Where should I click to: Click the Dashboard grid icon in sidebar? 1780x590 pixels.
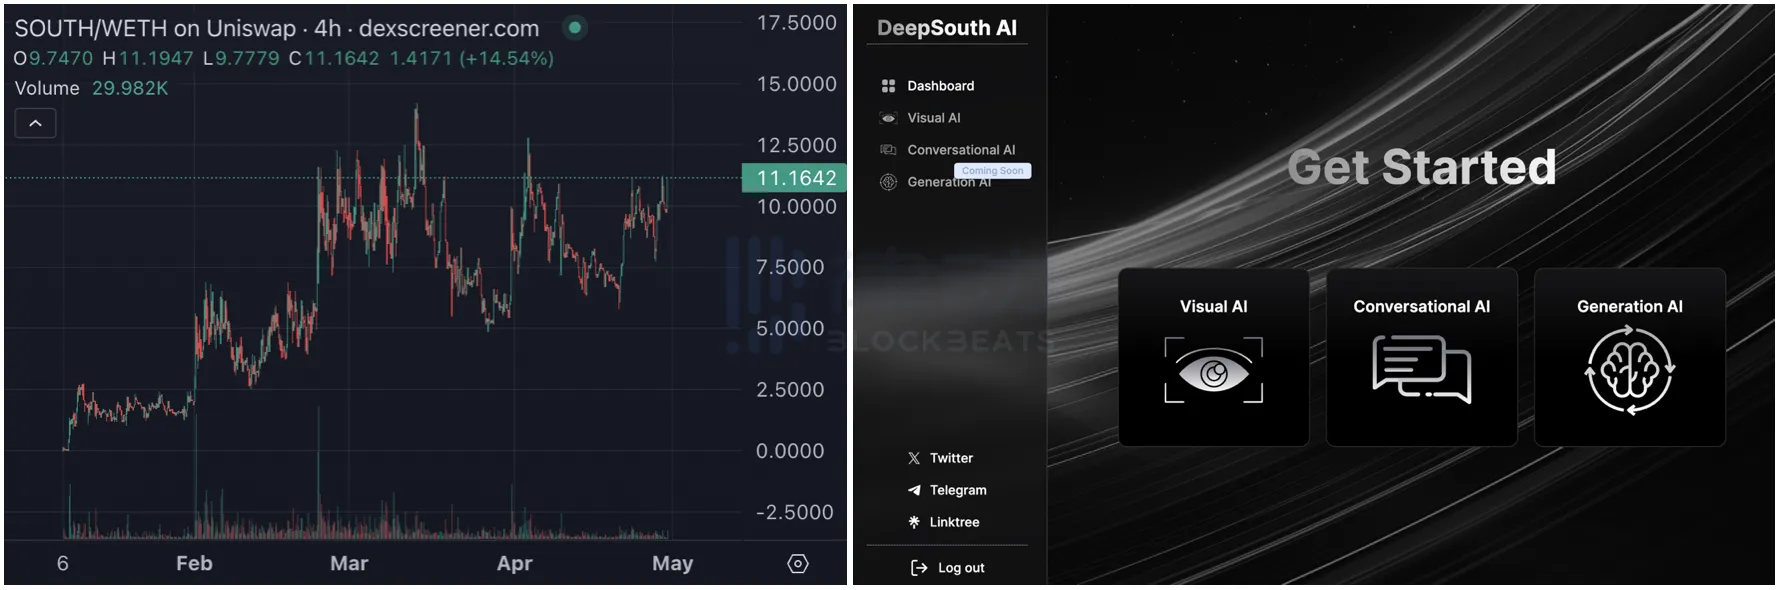click(x=888, y=86)
